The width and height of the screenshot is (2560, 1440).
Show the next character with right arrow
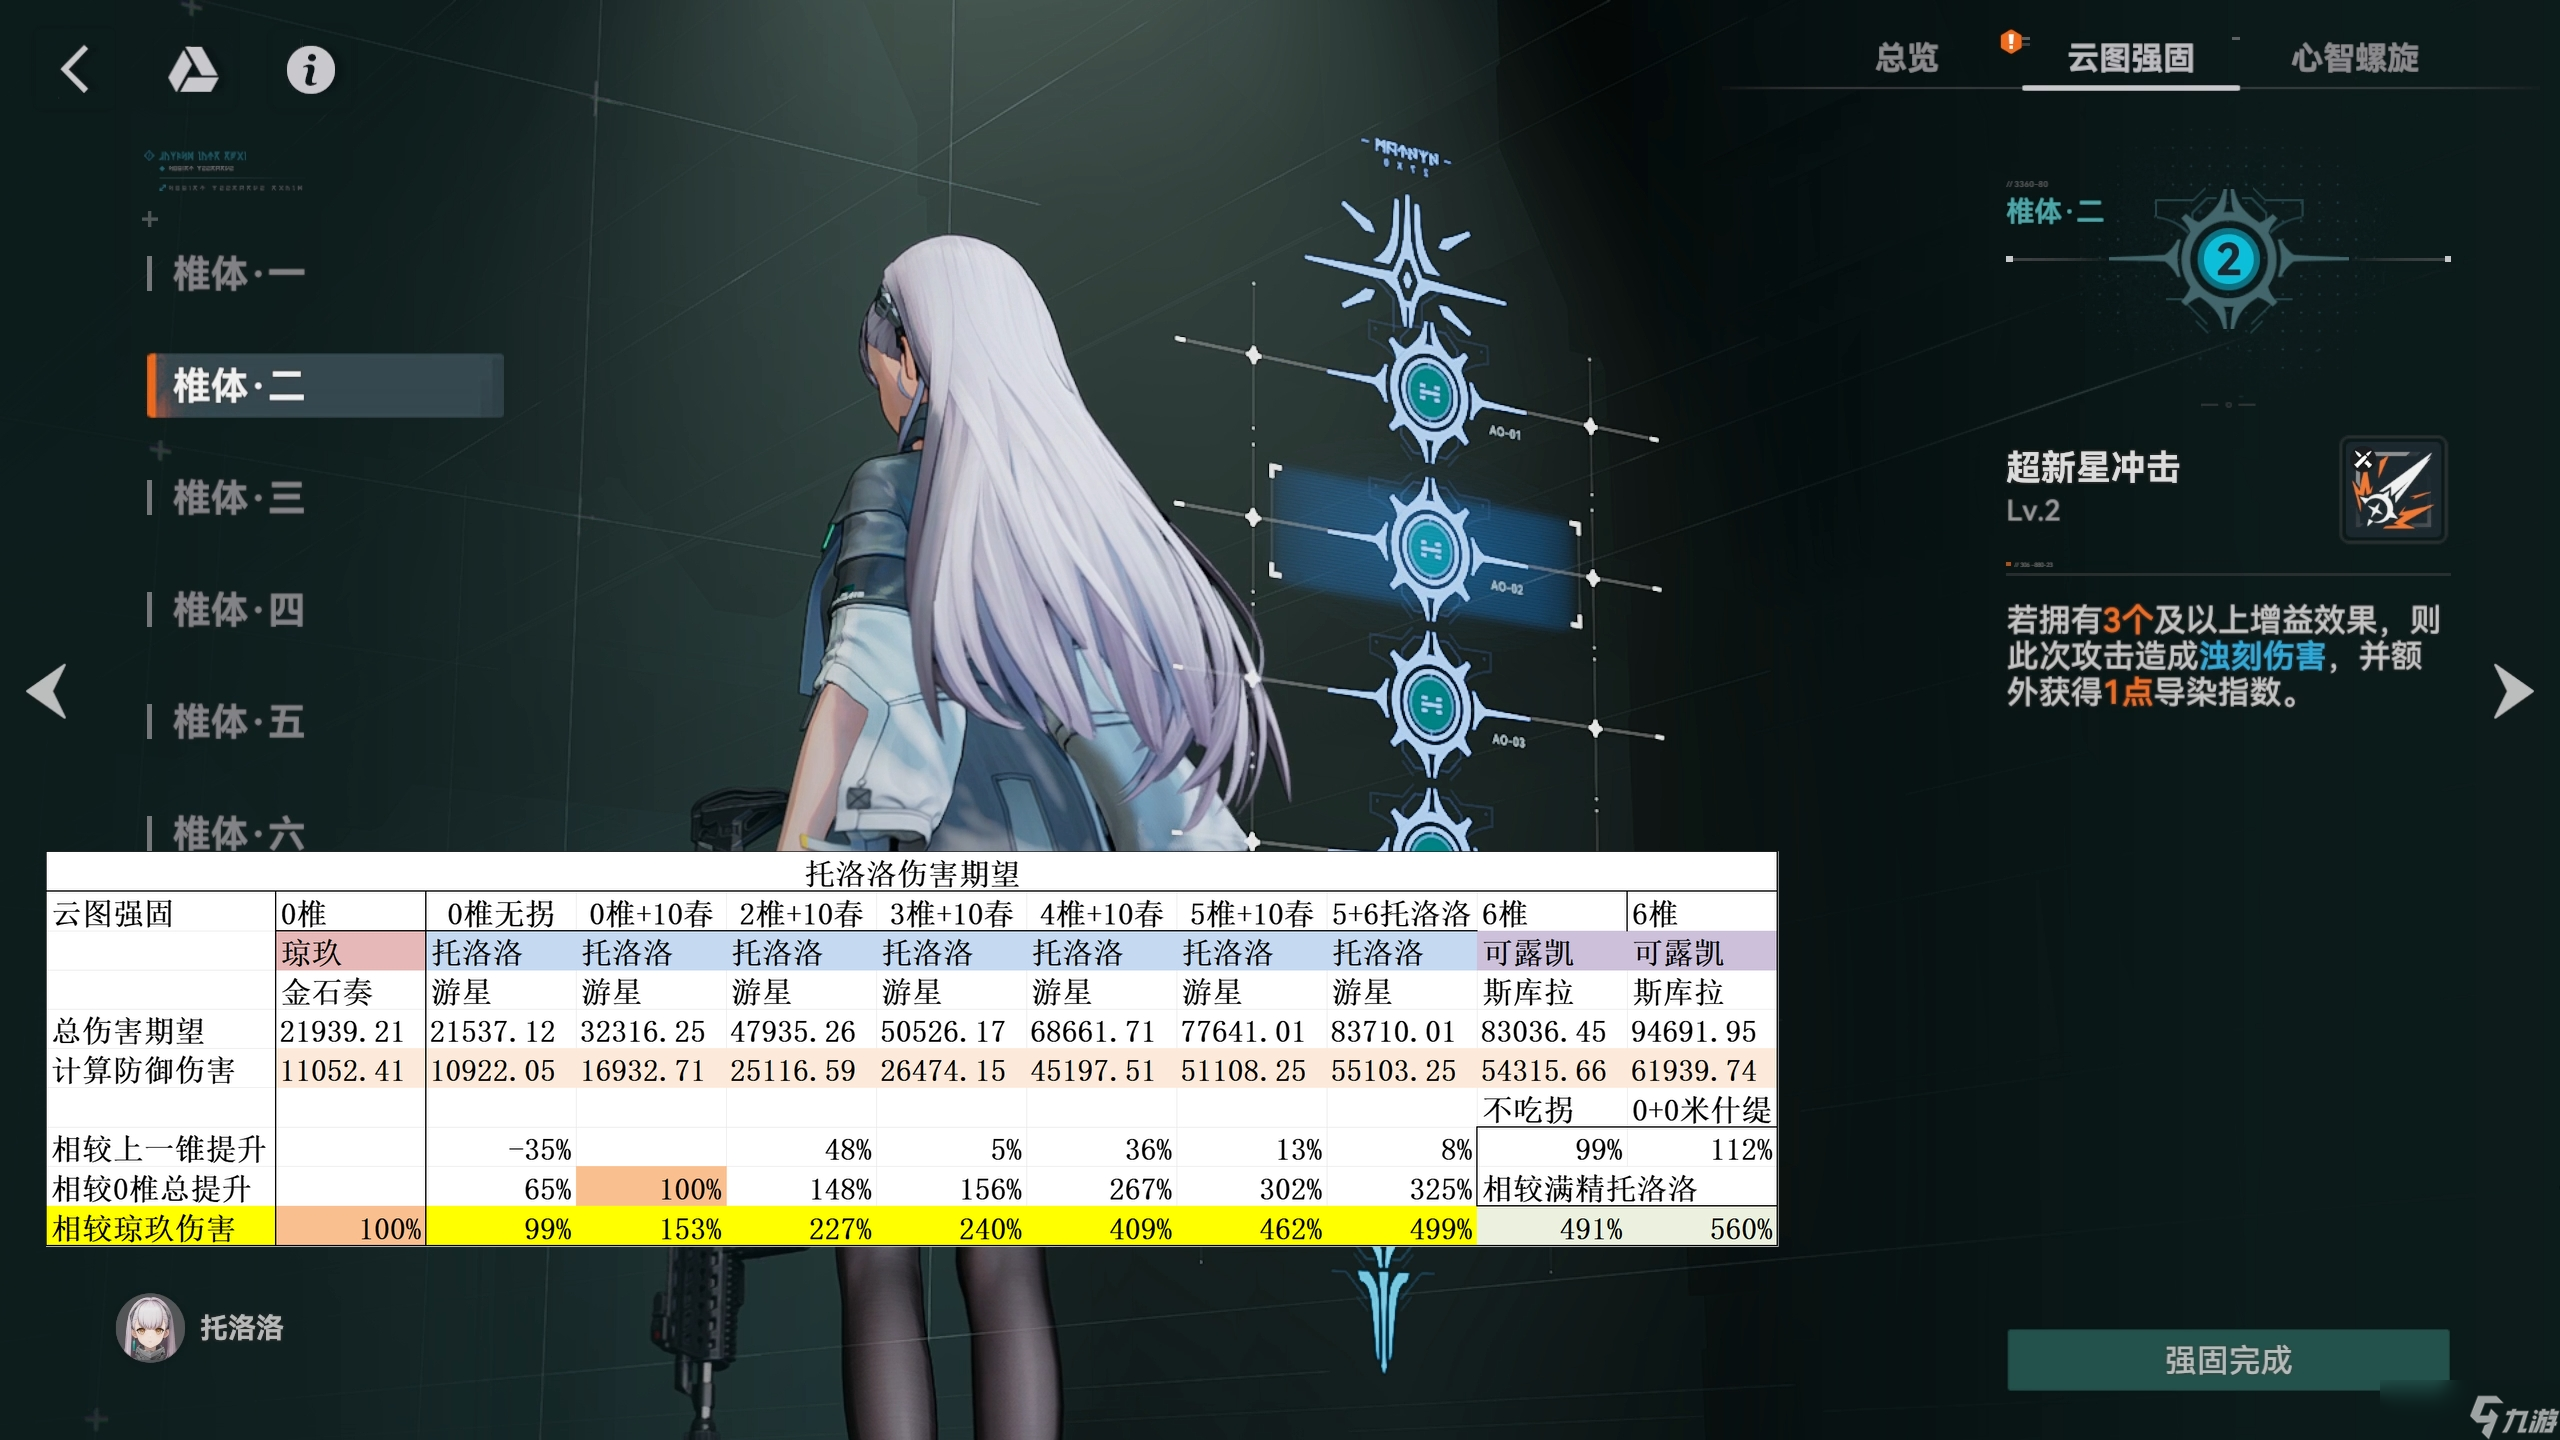[x=2512, y=690]
